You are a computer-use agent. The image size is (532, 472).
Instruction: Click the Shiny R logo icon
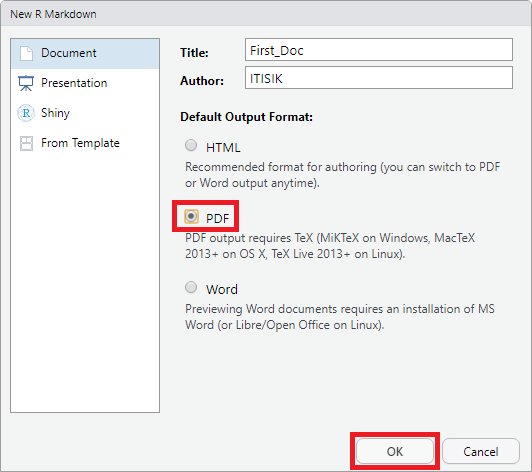coord(26,113)
